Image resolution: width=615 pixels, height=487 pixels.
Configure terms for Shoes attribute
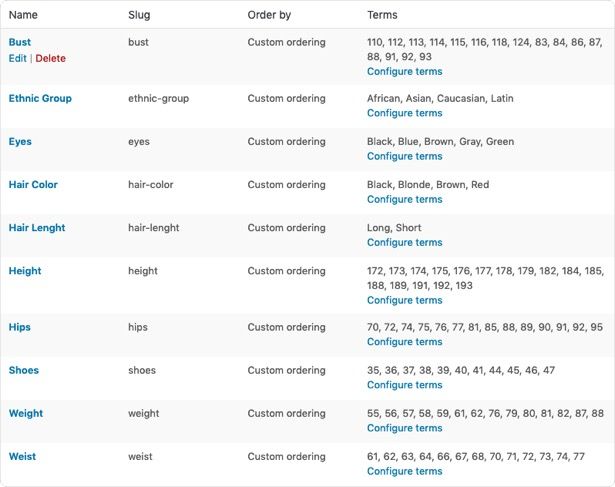pyautogui.click(x=404, y=385)
